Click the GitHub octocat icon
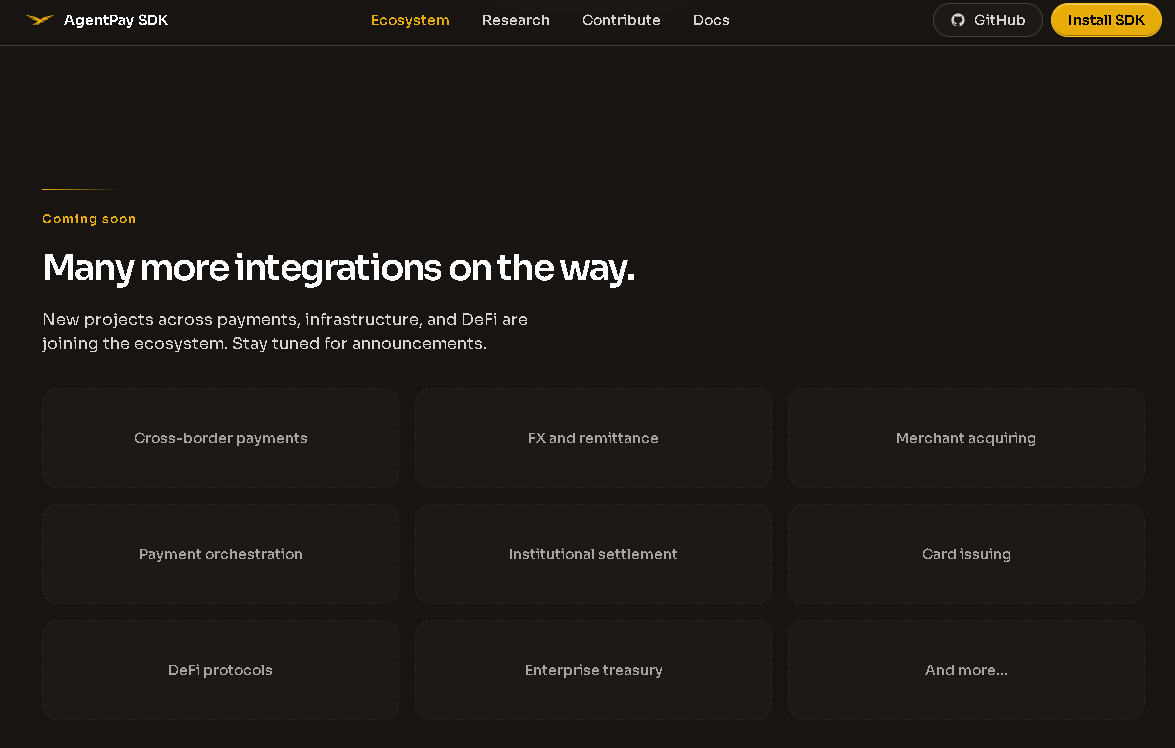 [x=958, y=20]
